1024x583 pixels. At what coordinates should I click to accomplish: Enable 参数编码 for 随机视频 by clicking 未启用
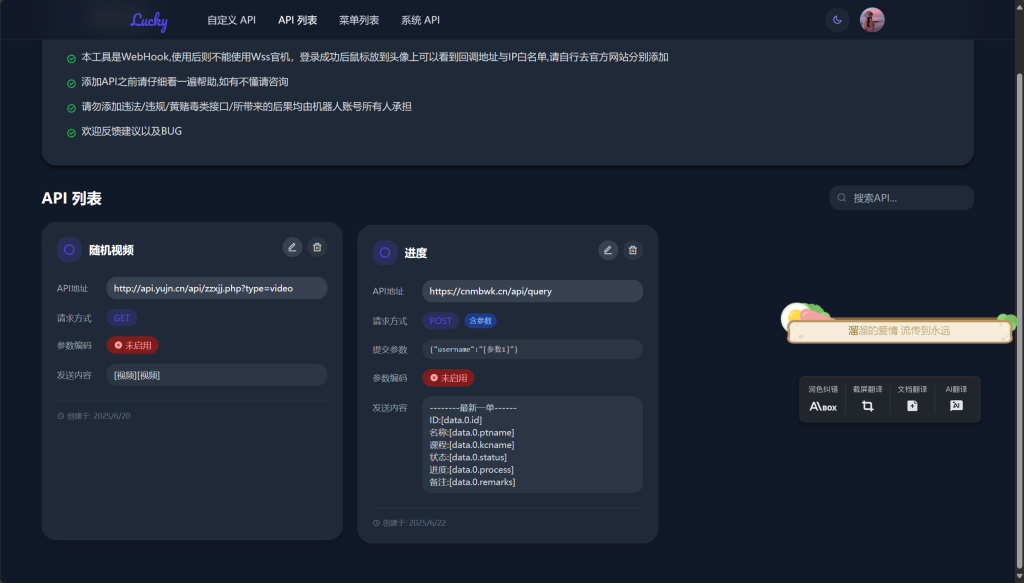coord(132,344)
